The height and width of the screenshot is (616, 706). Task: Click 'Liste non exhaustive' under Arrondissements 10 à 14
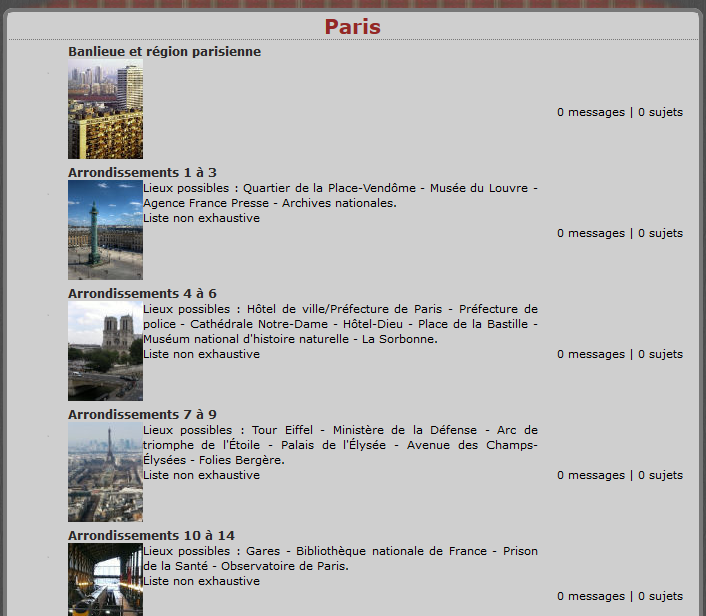(x=202, y=581)
